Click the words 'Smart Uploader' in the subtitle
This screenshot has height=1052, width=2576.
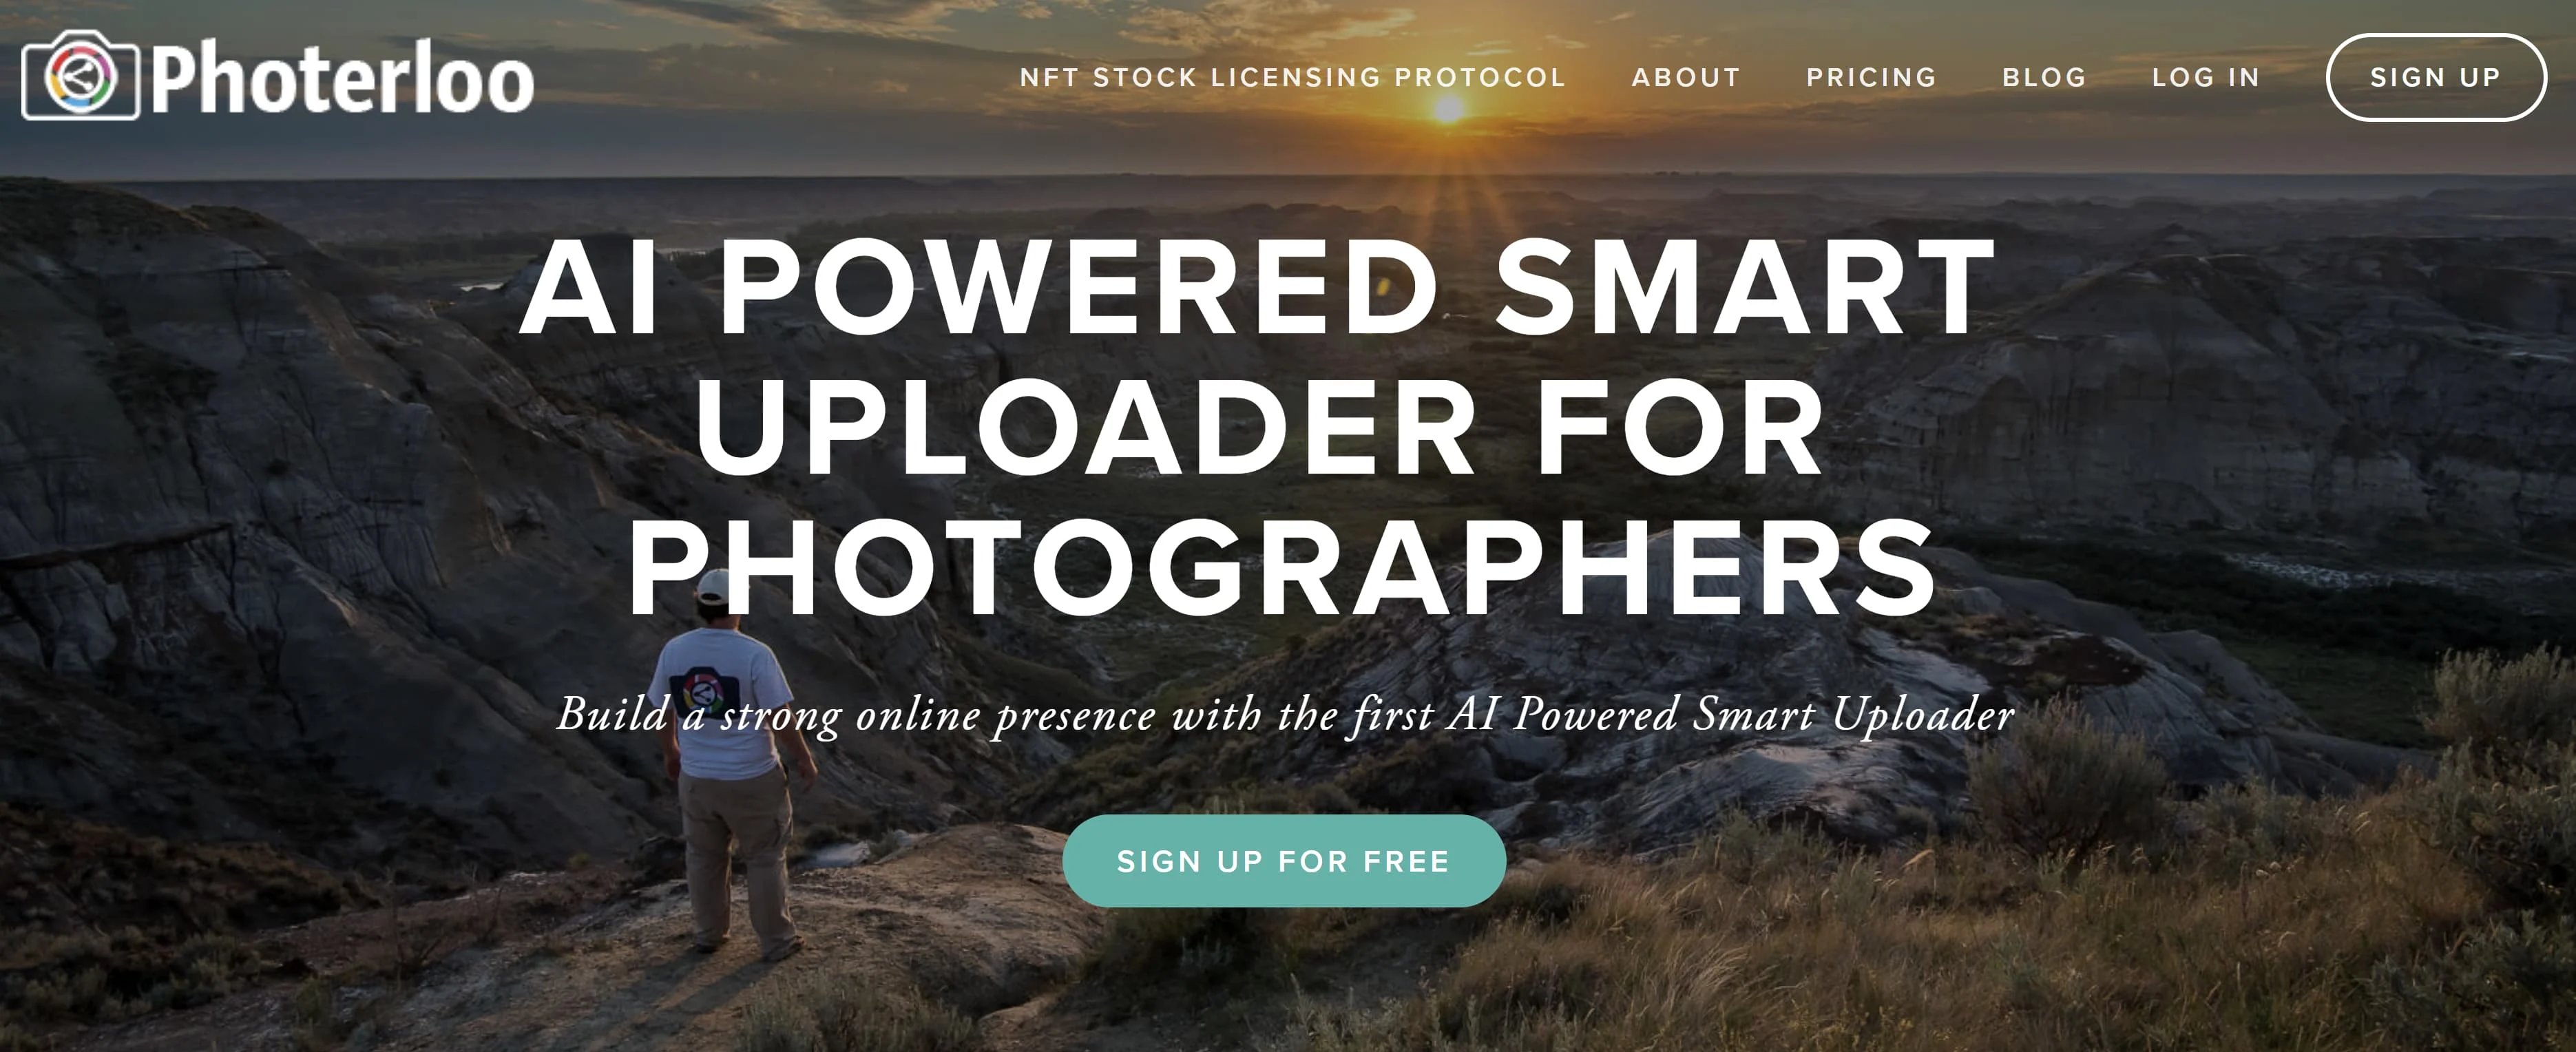(x=1853, y=715)
